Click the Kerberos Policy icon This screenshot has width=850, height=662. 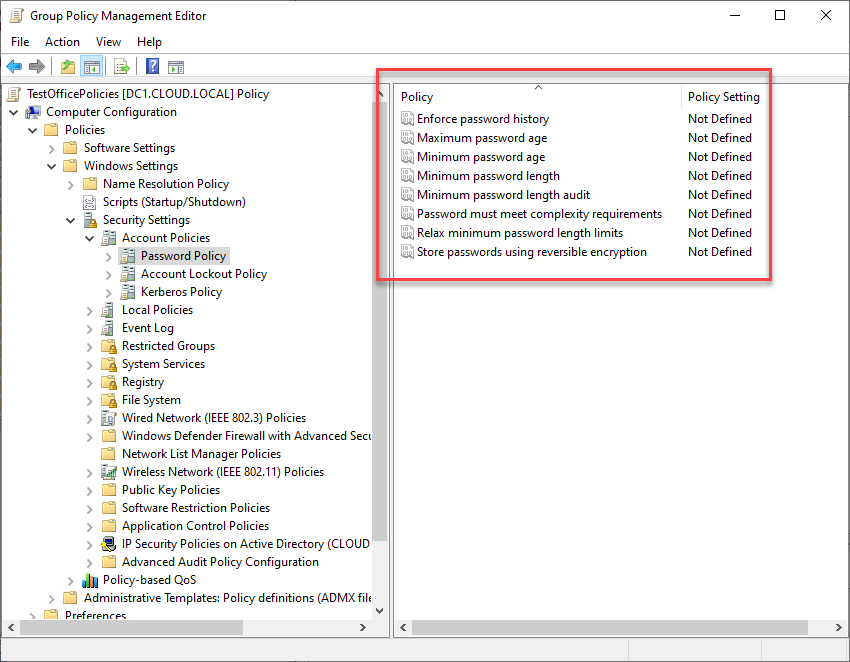click(128, 292)
